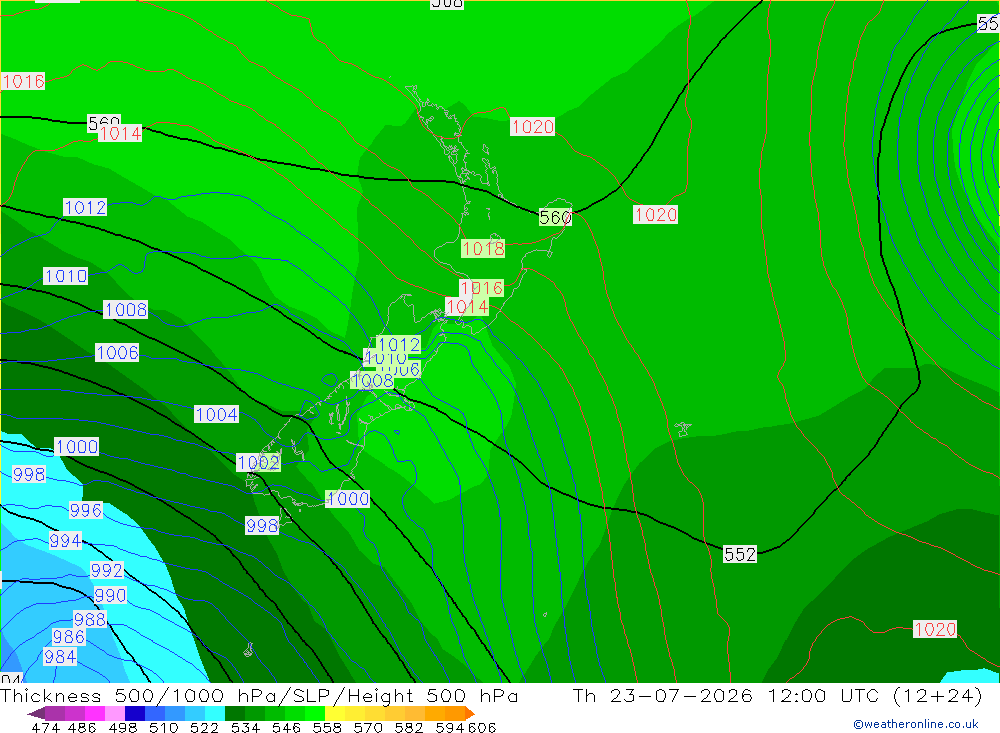Click the legend value 522
The image size is (1000, 733).
tap(204, 727)
